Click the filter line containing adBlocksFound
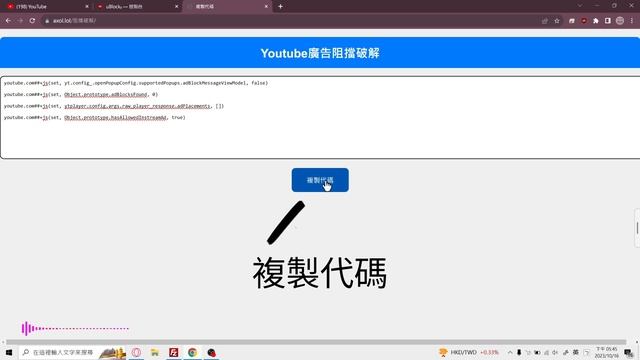 pos(81,94)
